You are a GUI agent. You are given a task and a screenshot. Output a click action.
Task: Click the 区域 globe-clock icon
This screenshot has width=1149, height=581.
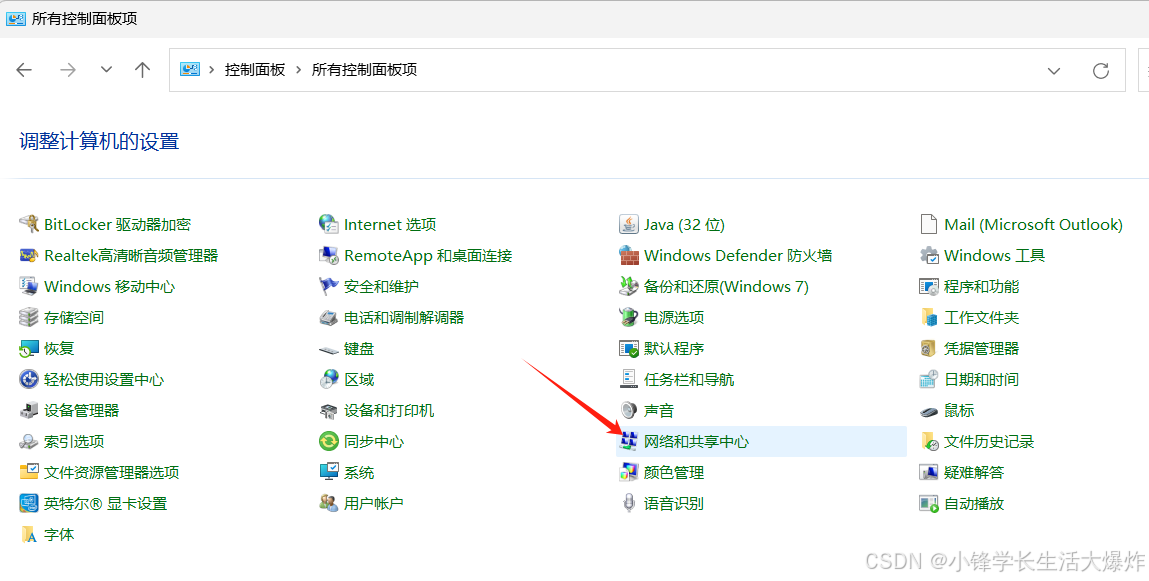tap(328, 380)
